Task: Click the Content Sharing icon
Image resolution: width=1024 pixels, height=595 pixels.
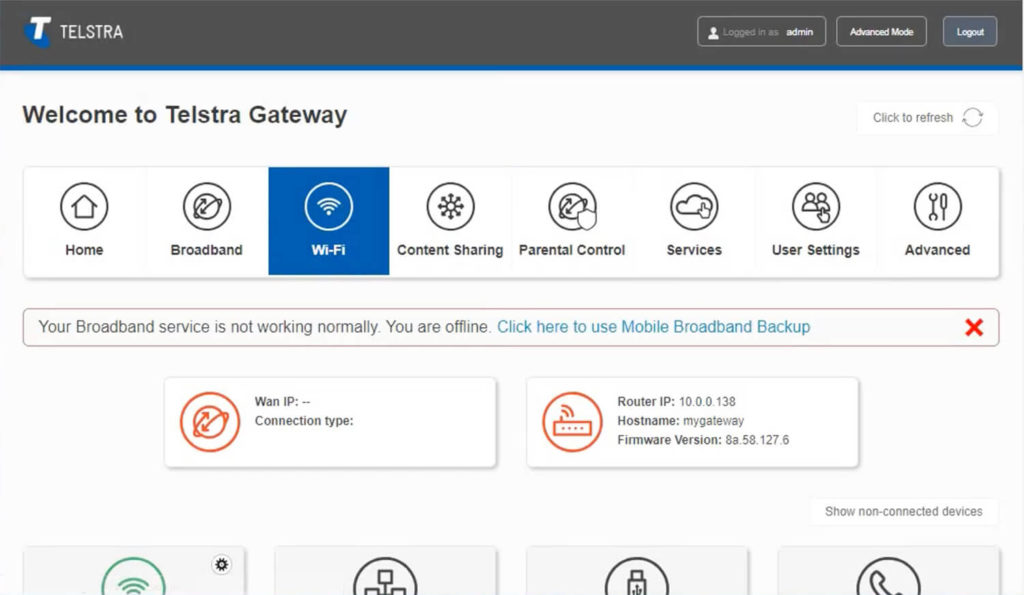Action: click(x=450, y=206)
